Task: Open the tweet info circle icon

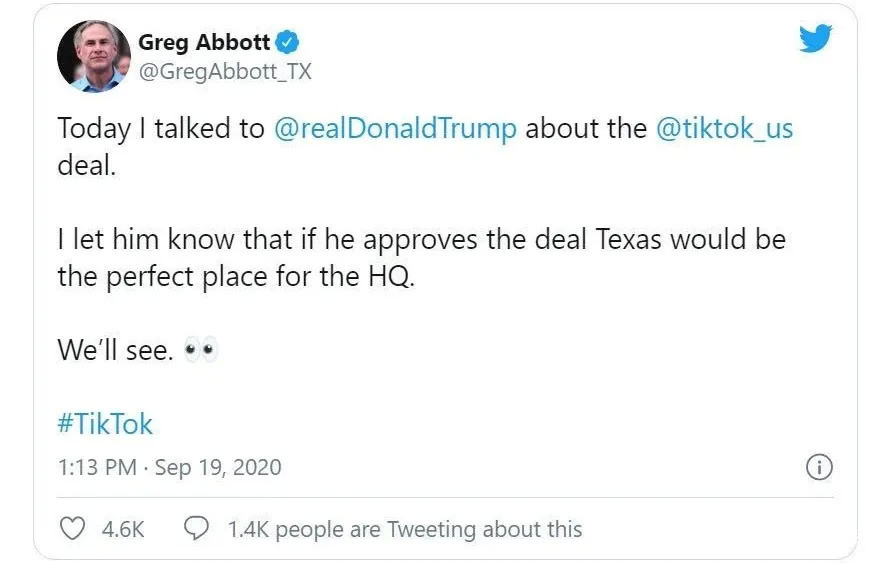Action: pyautogui.click(x=819, y=467)
